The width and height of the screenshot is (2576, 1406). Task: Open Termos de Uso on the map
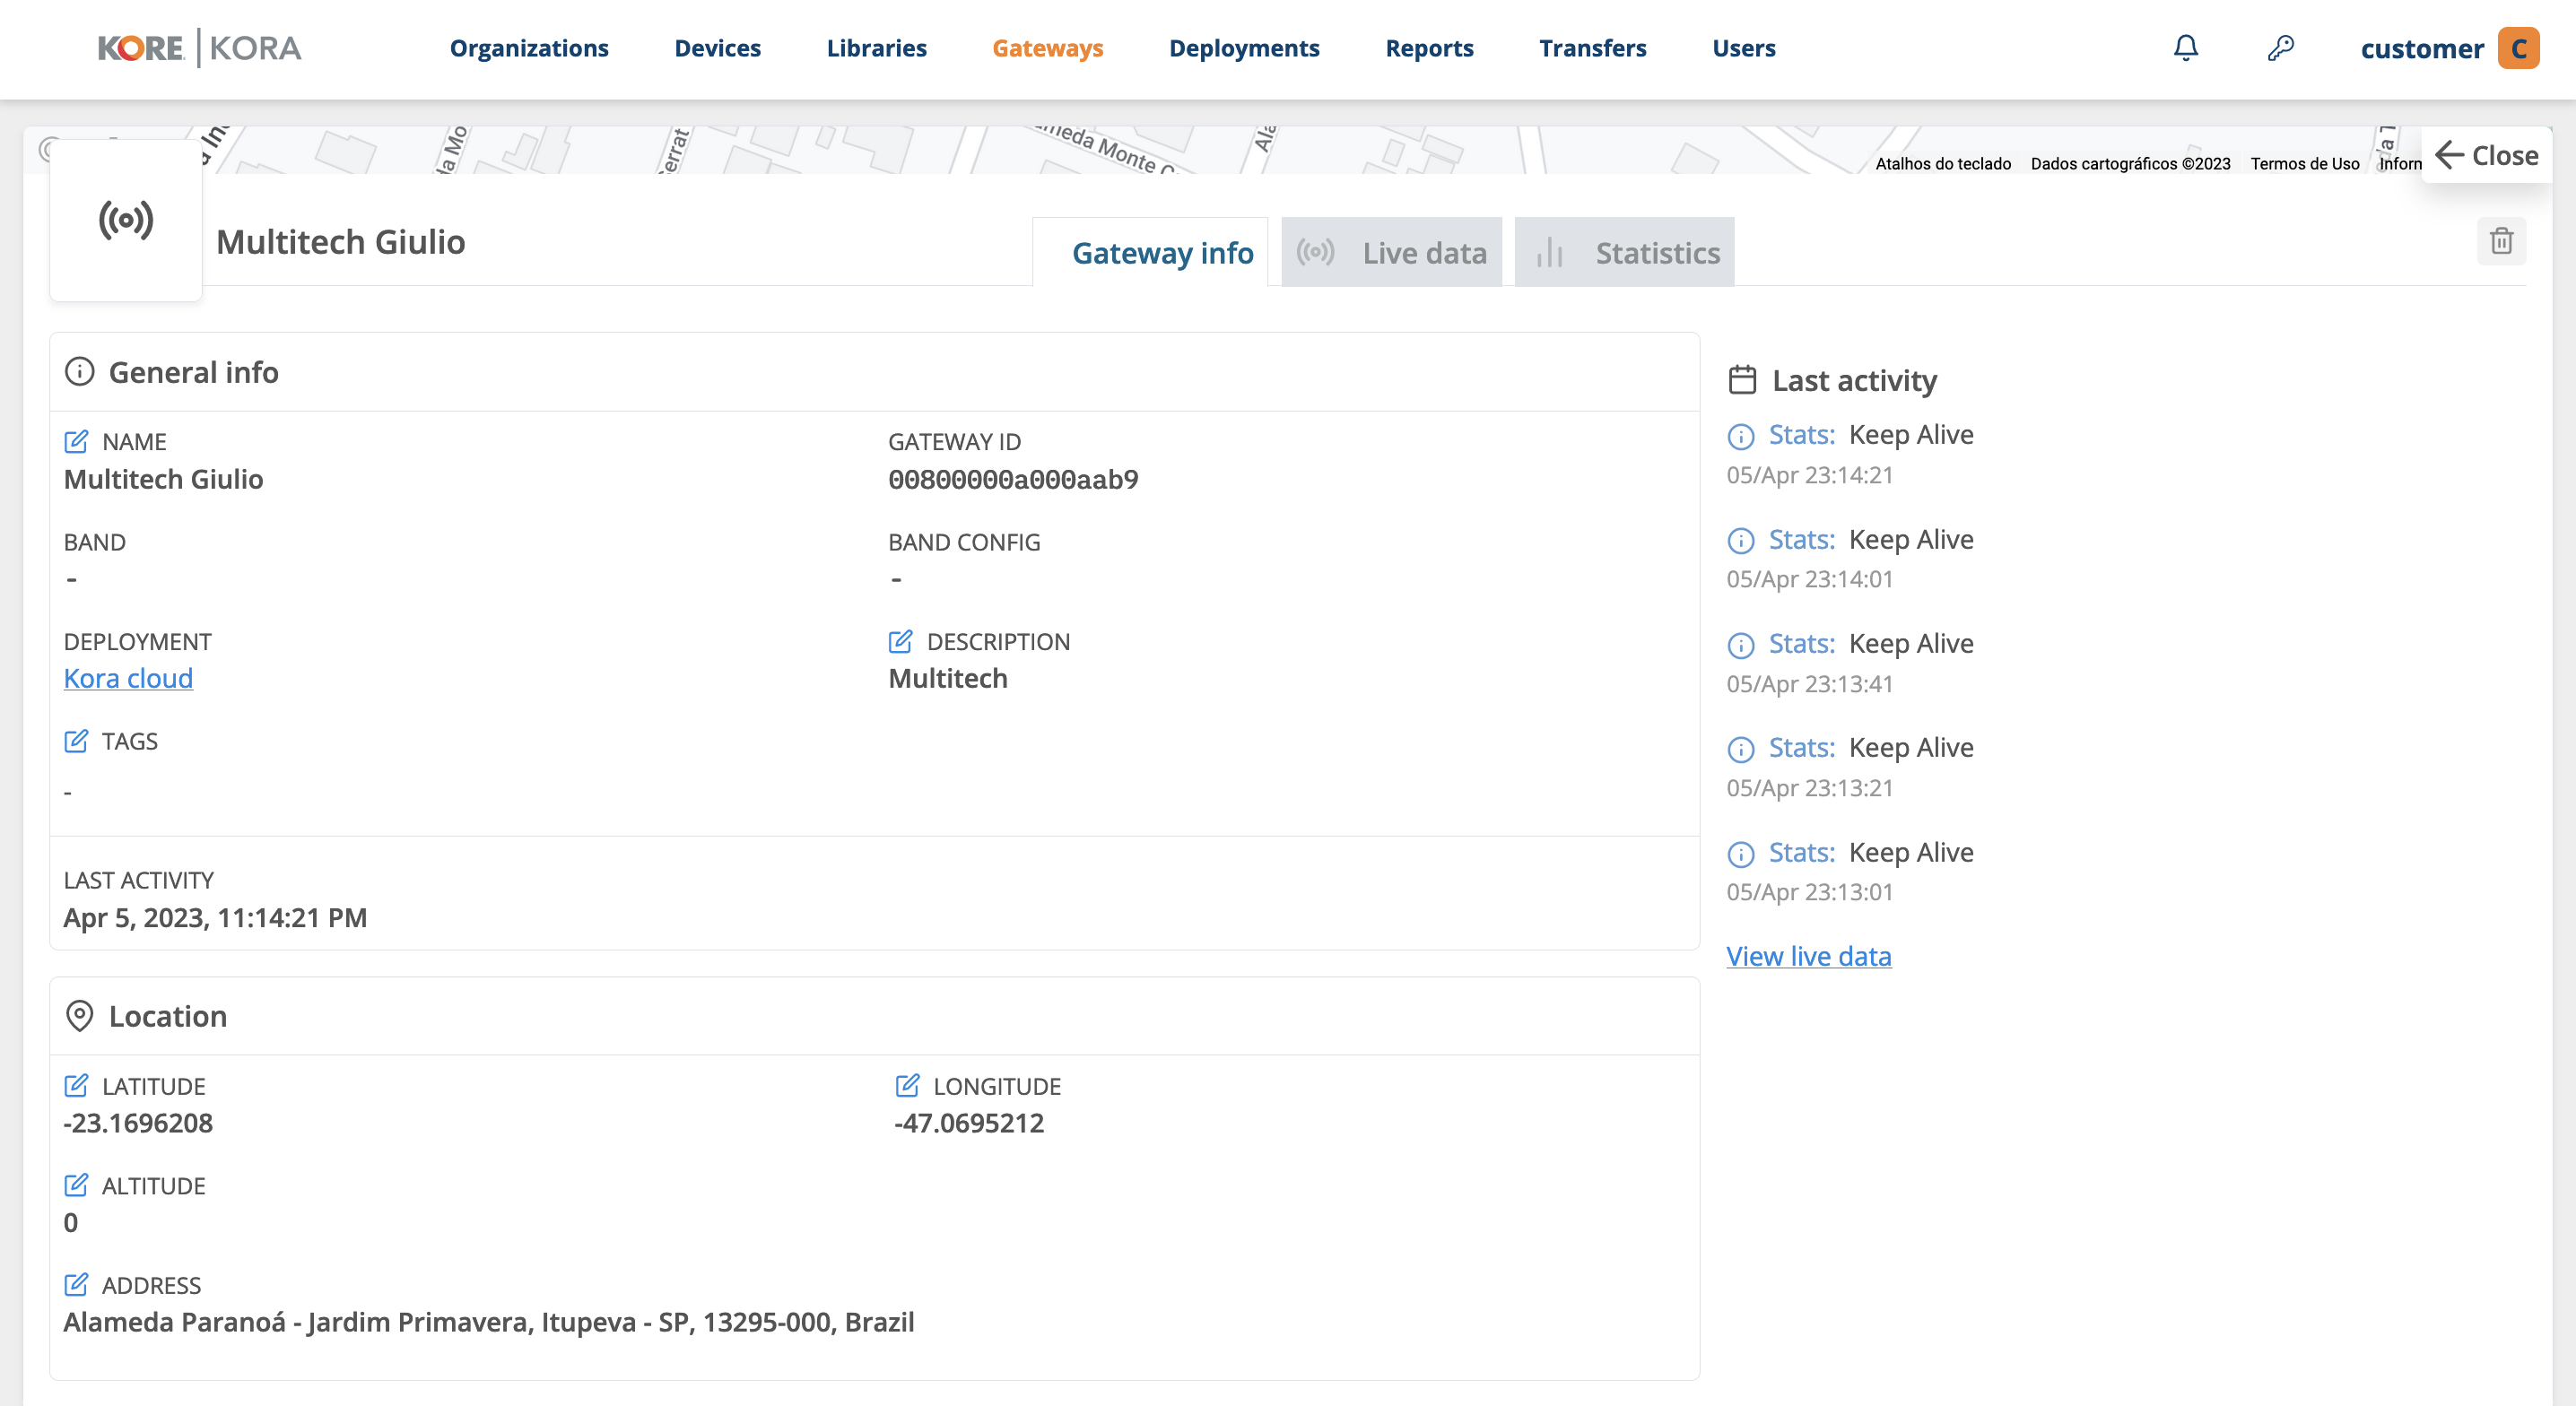point(2305,163)
